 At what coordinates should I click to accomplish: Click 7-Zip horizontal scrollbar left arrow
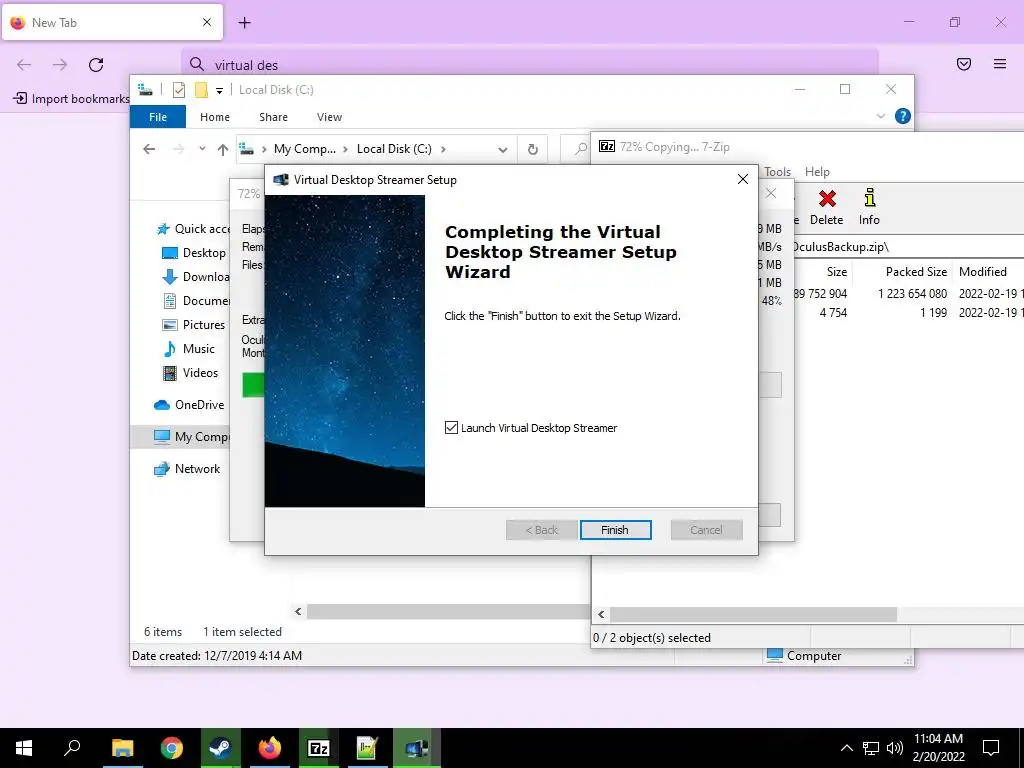pos(601,615)
